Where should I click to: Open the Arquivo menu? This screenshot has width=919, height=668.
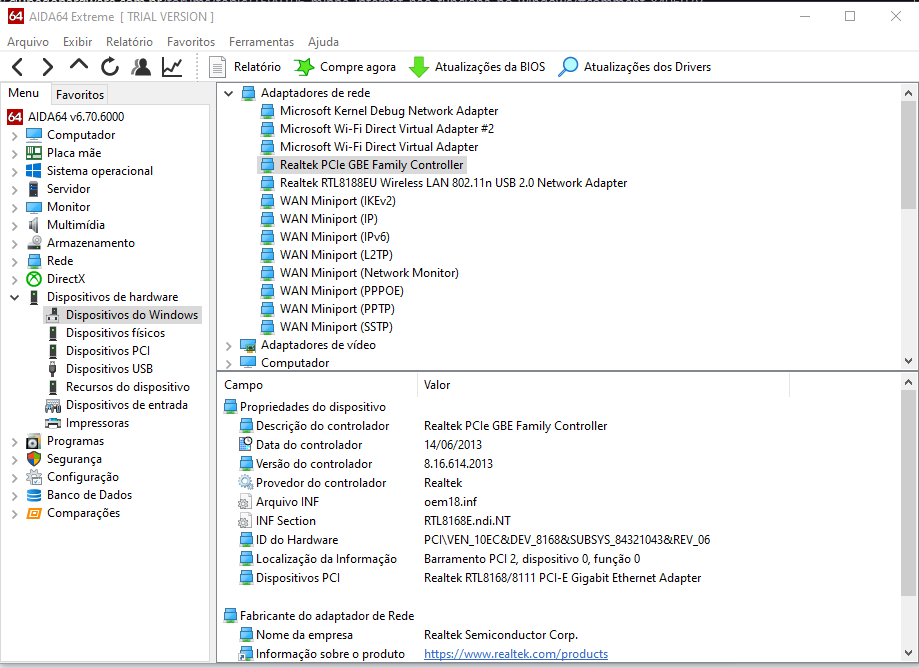28,42
